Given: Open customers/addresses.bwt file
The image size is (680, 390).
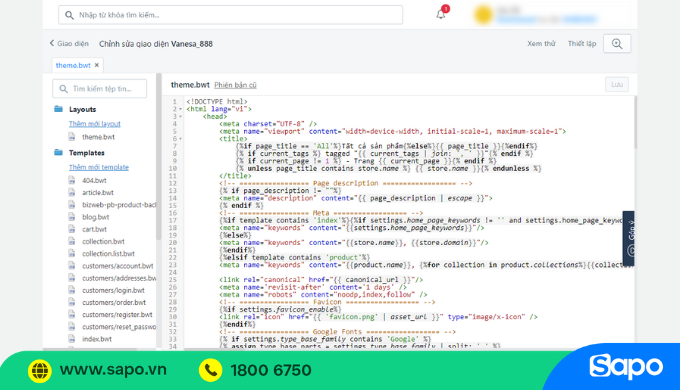Looking at the screenshot, I should pyautogui.click(x=119, y=278).
